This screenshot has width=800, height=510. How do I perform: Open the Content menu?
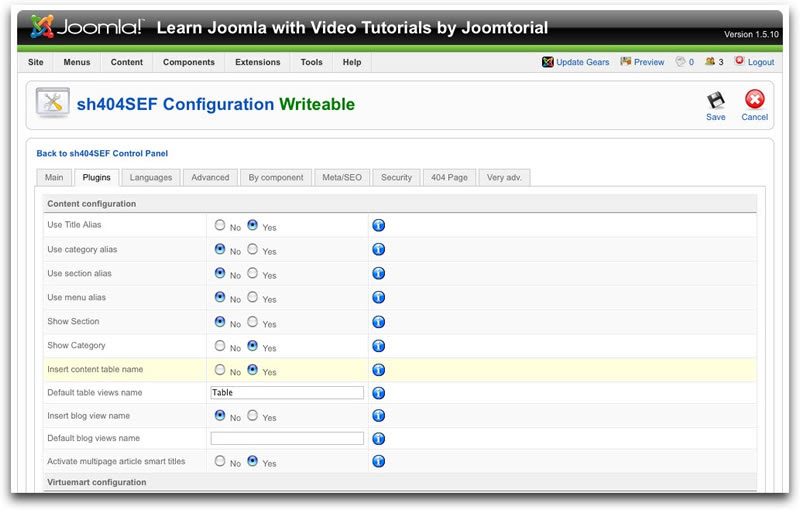127,62
